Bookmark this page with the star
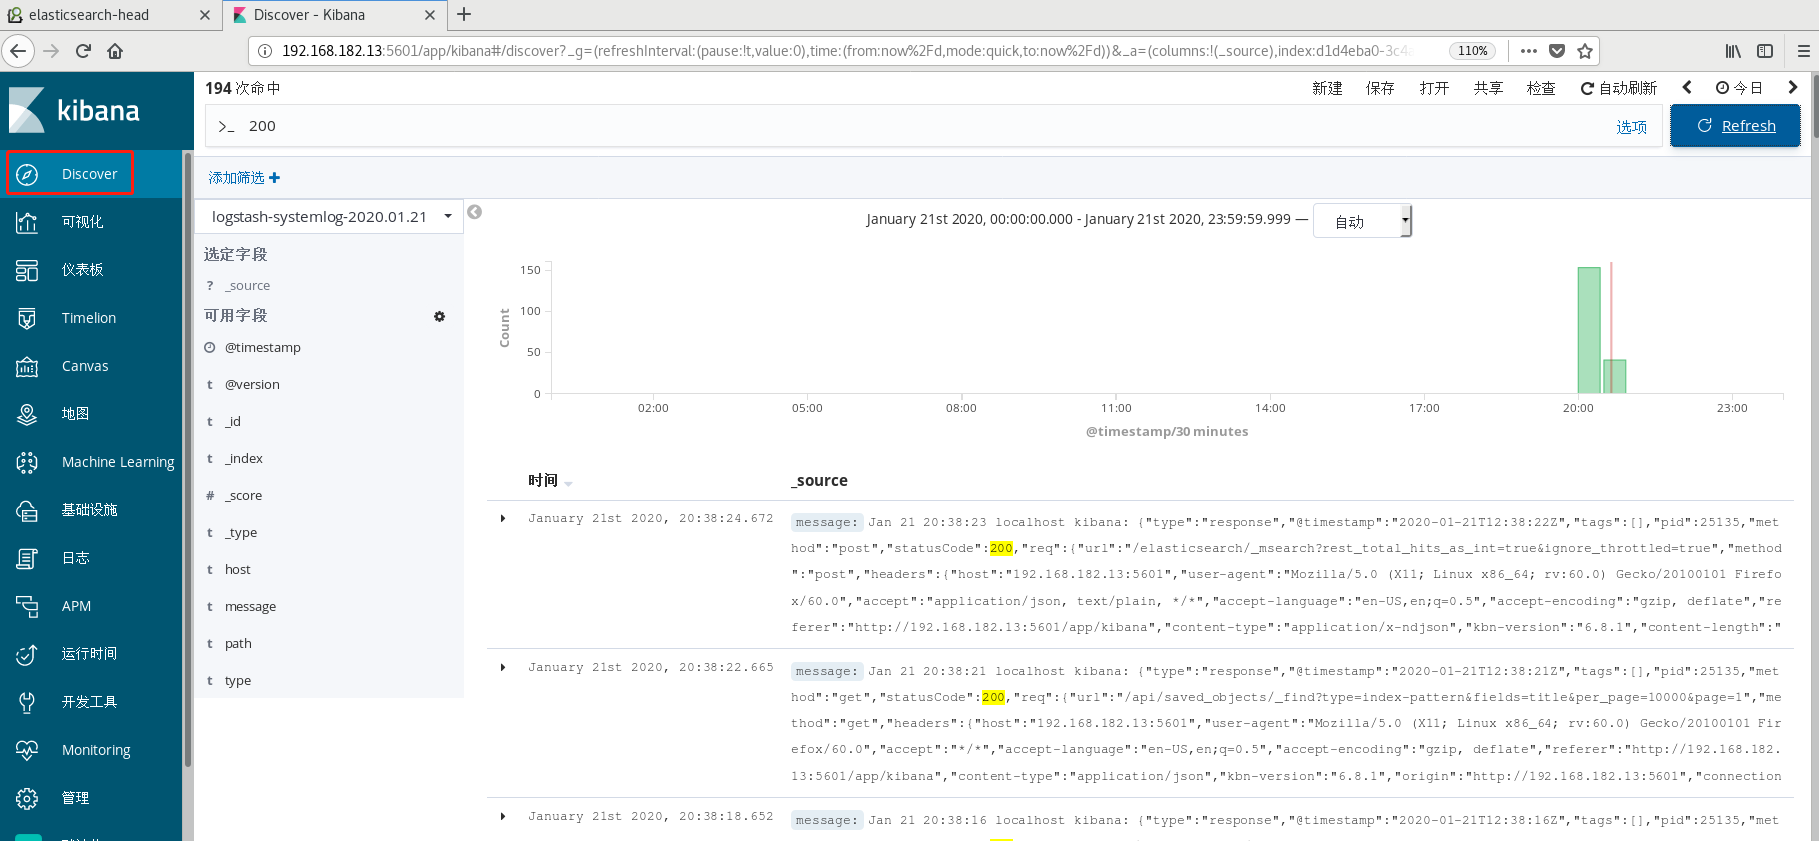The width and height of the screenshot is (1819, 841). pos(1585,51)
